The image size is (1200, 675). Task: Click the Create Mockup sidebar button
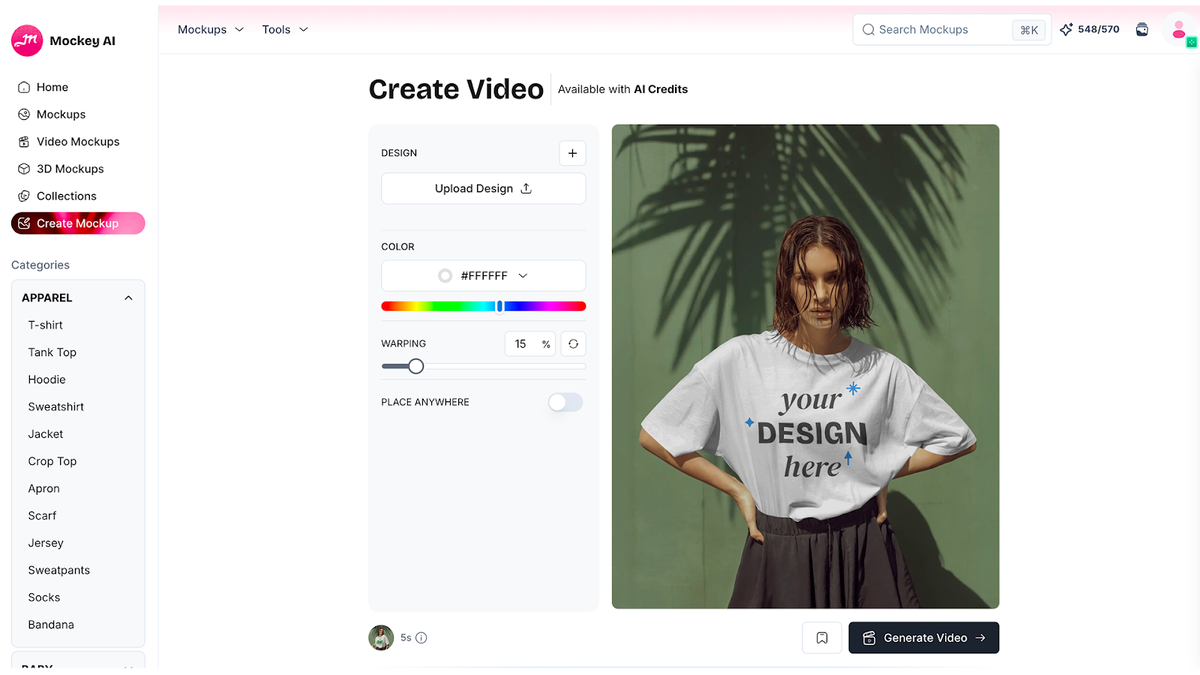(x=77, y=223)
